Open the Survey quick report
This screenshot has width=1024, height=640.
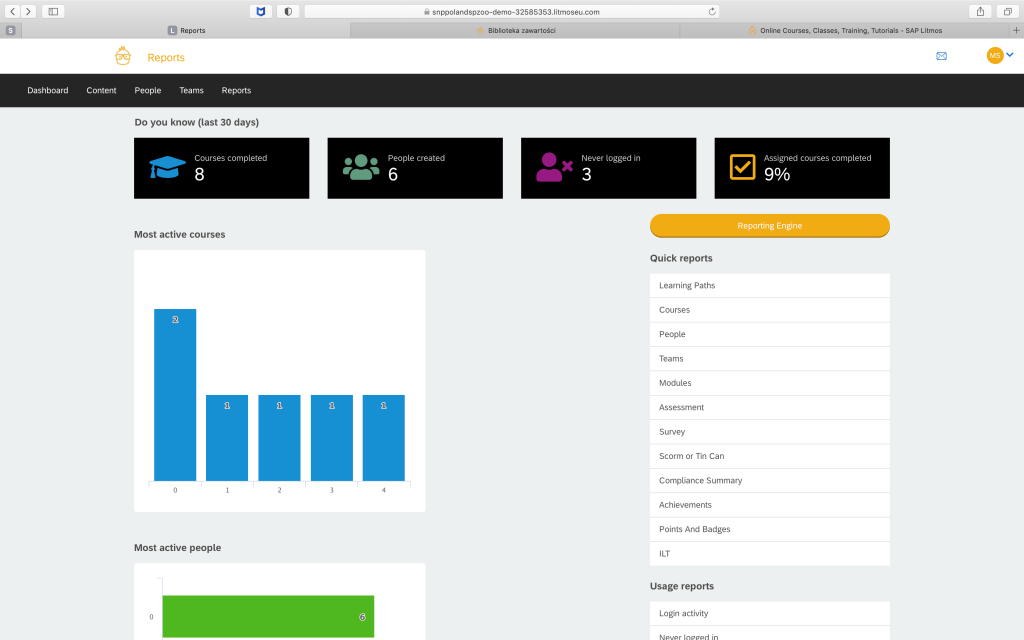(769, 432)
